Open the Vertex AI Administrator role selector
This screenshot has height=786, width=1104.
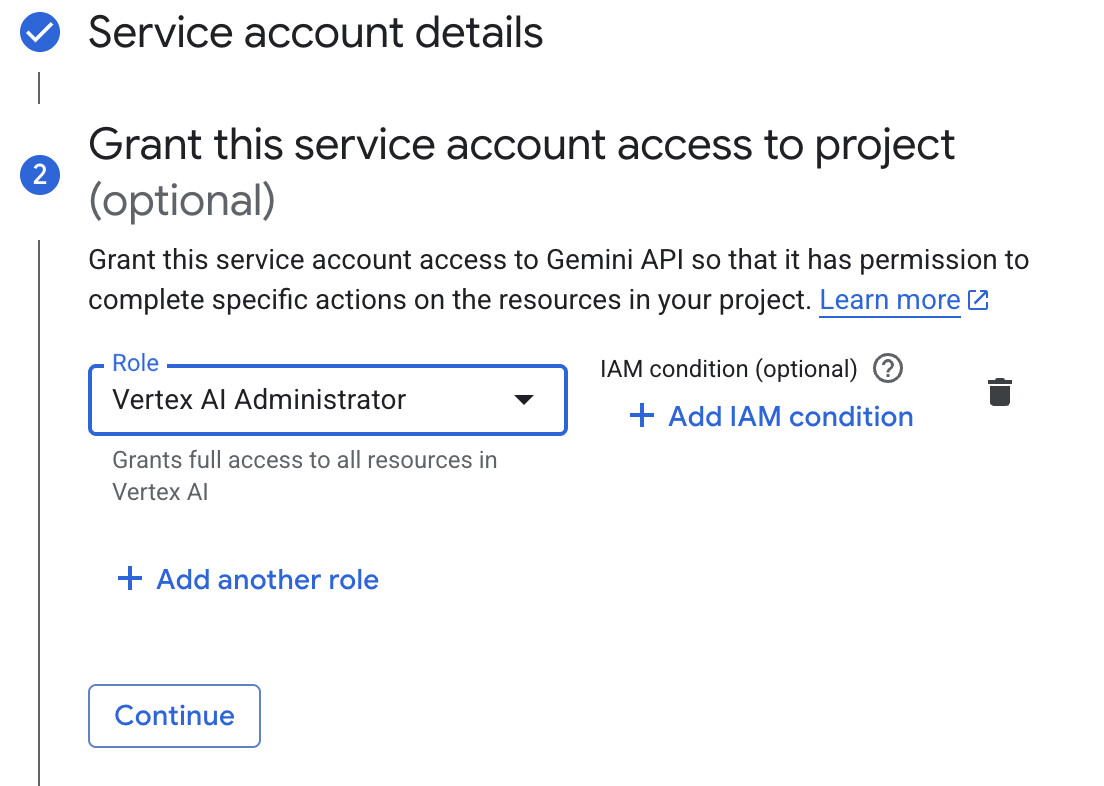tap(300, 400)
